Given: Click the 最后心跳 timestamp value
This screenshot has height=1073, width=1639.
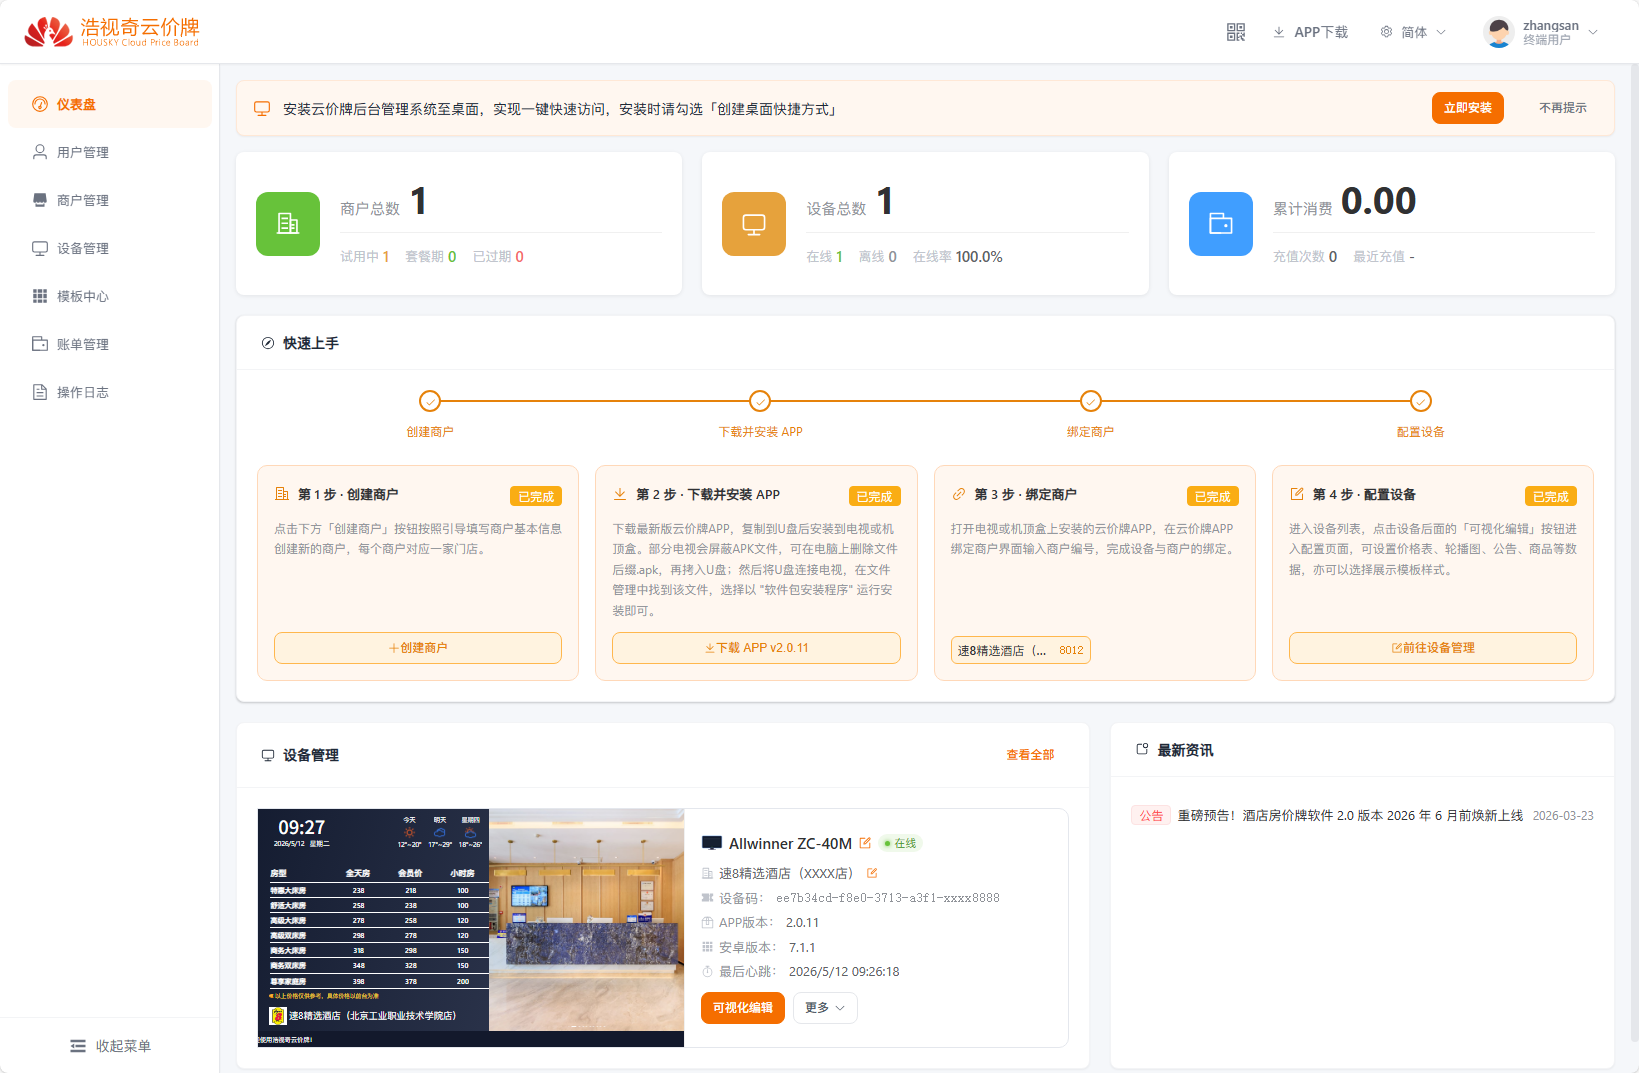Looking at the screenshot, I should click(x=844, y=972).
